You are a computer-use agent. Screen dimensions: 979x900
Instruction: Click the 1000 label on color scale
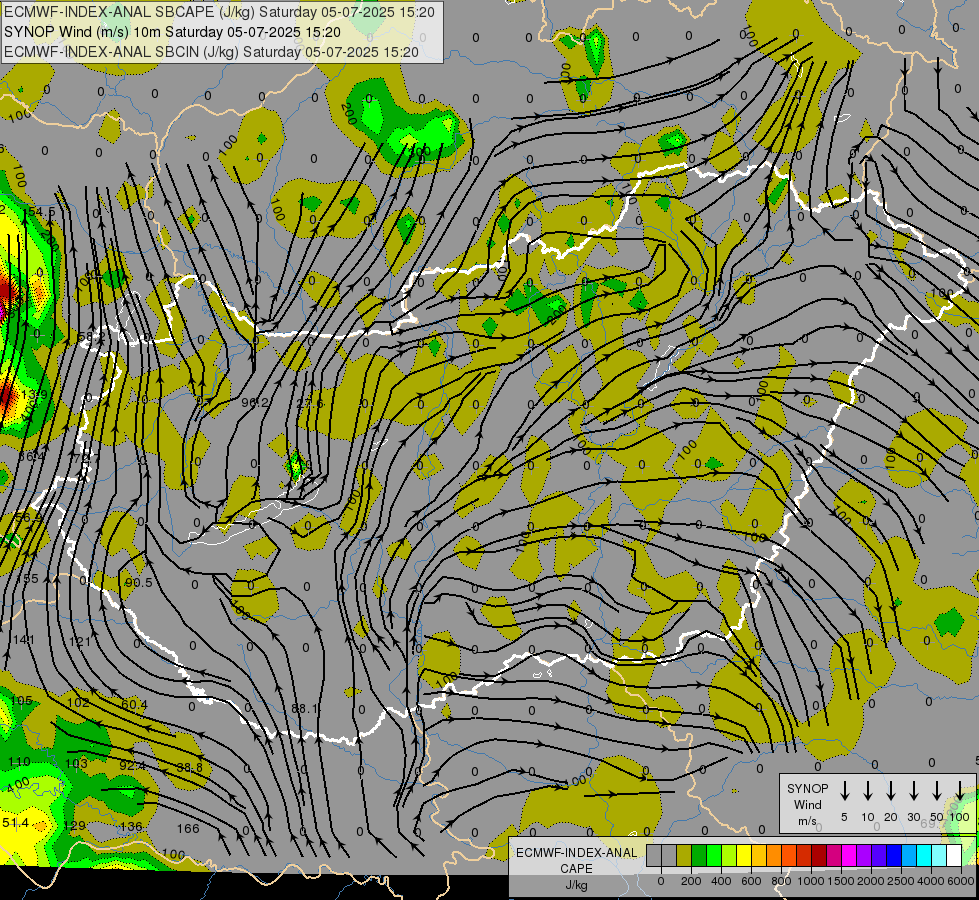click(x=811, y=881)
